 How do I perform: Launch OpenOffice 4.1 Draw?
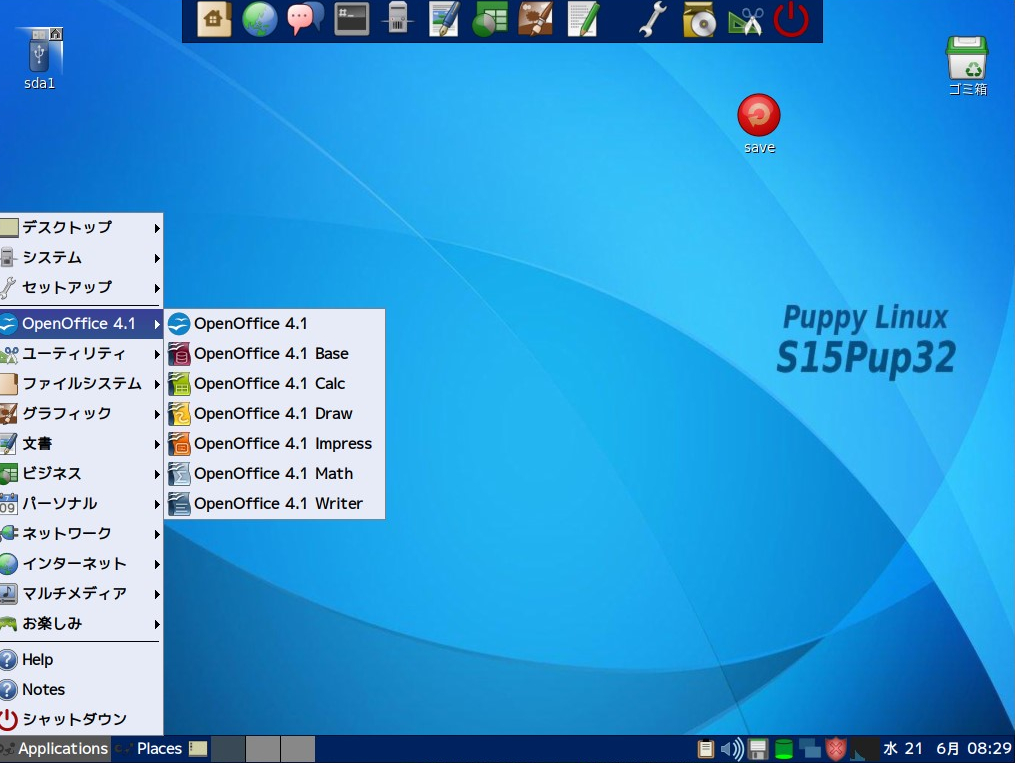pyautogui.click(x=274, y=414)
